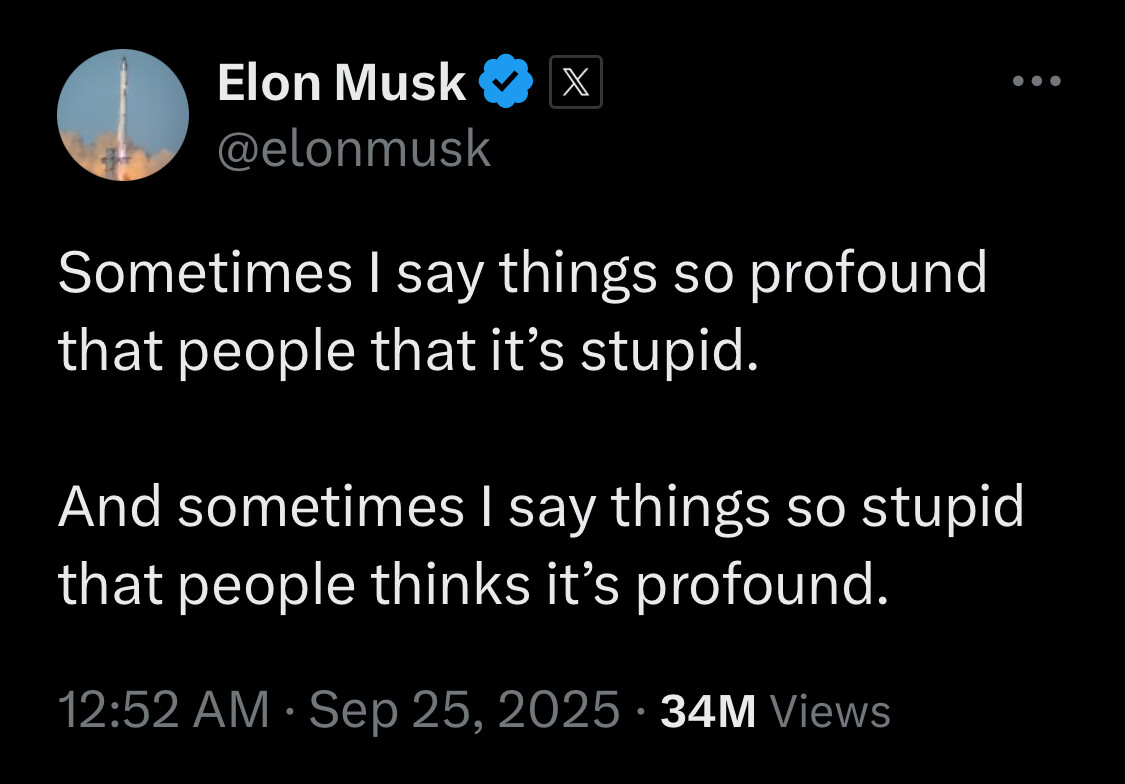Screen dimensions: 1125x784
Task: Click the X affiliation badge beside name
Action: click(x=575, y=84)
